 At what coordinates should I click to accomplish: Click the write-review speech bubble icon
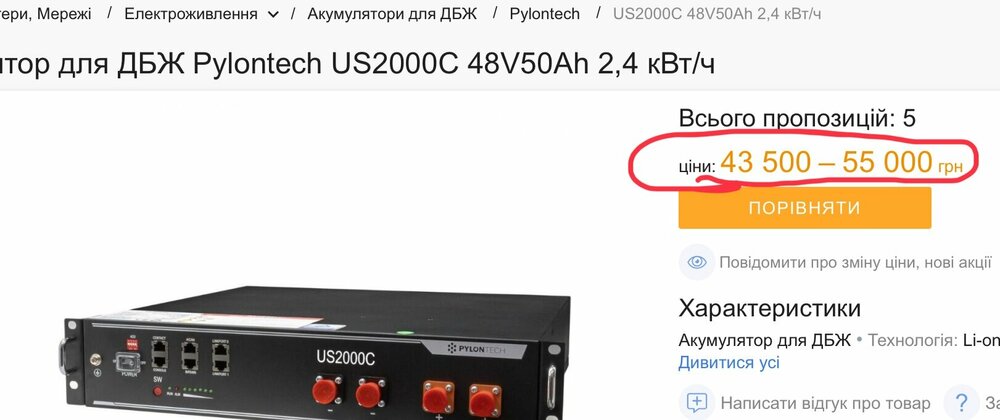pyautogui.click(x=696, y=403)
